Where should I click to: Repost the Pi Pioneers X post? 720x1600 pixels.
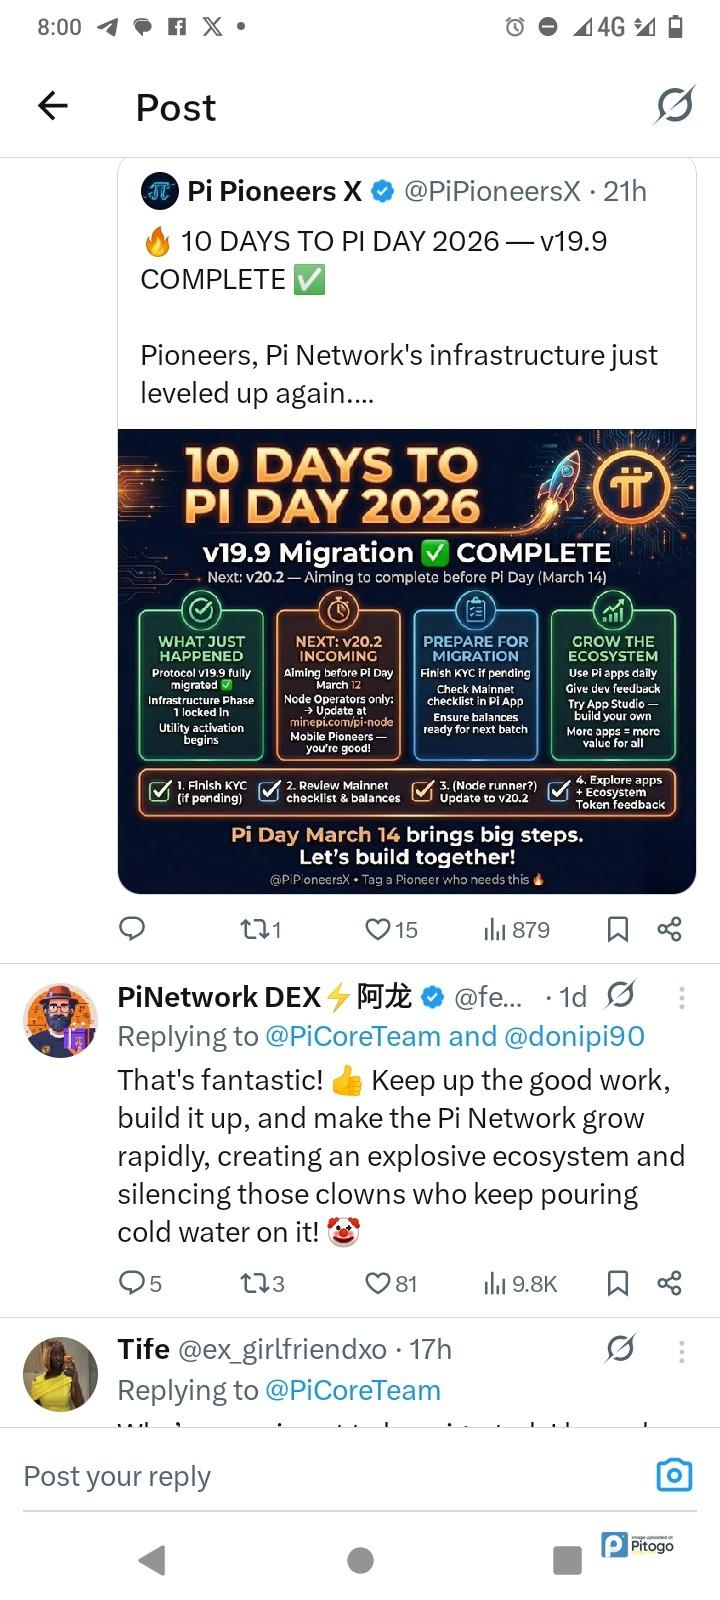tap(261, 929)
